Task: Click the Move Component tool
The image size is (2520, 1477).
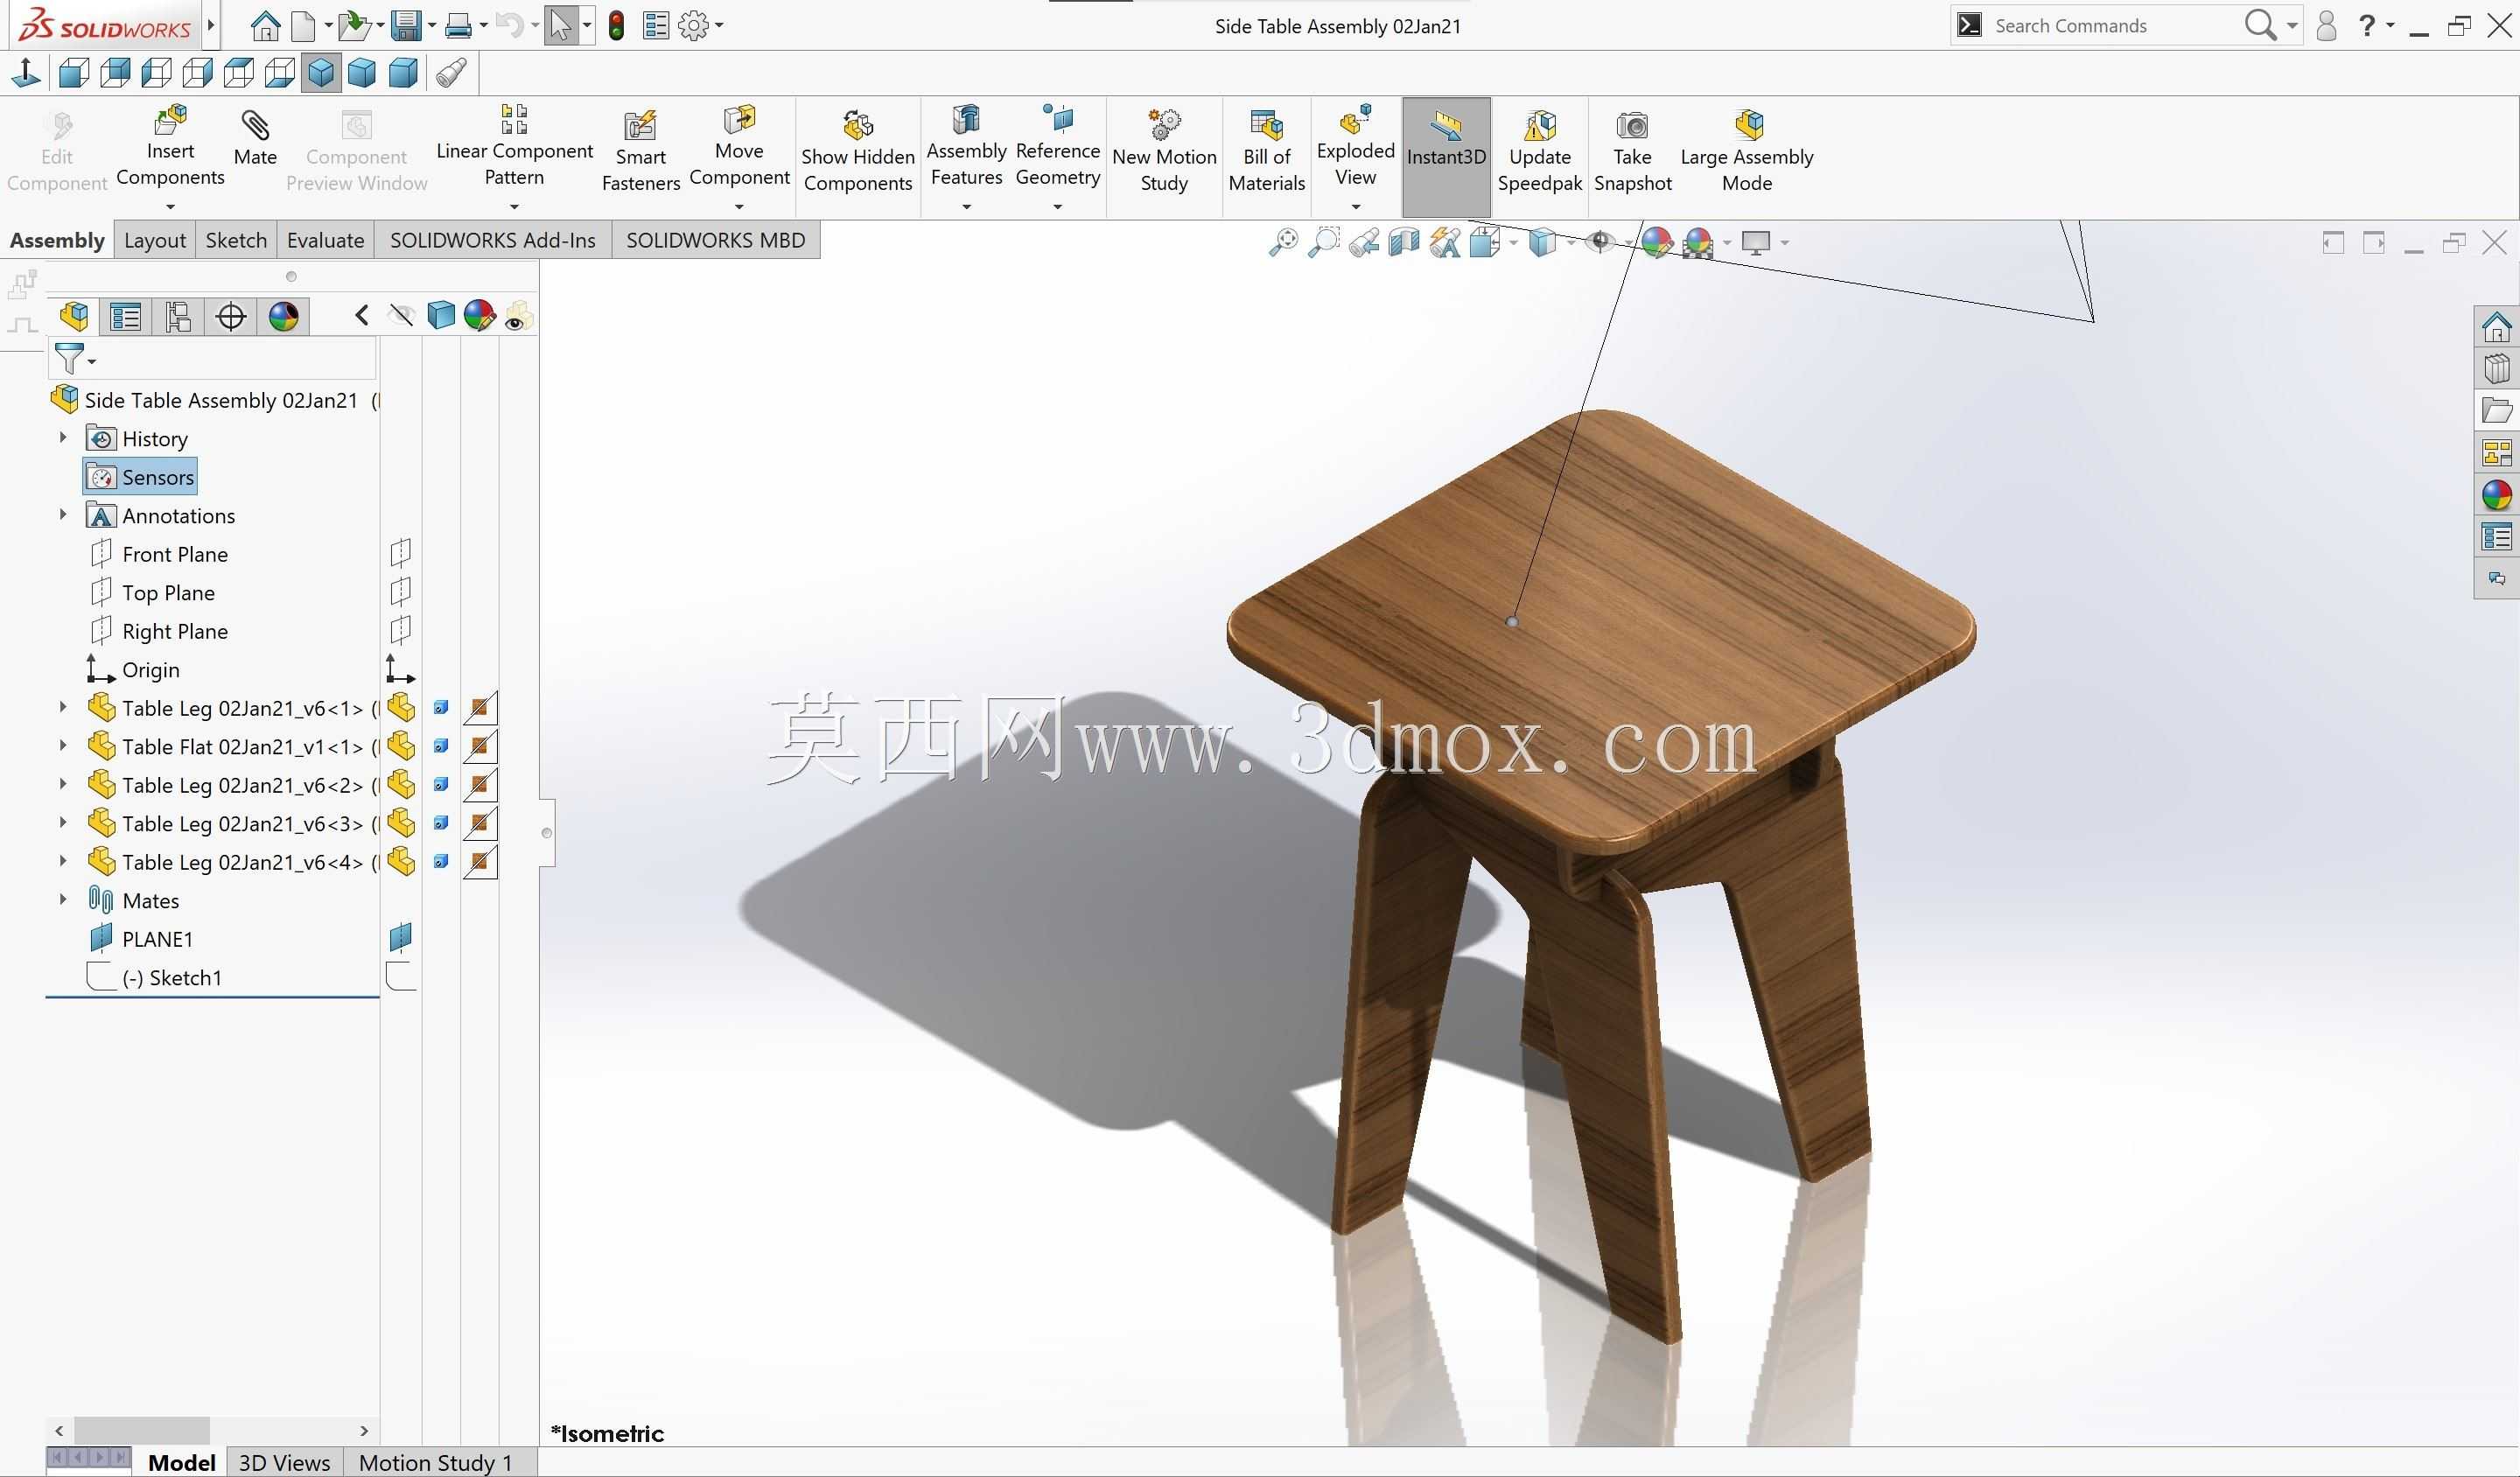Action: pyautogui.click(x=739, y=148)
